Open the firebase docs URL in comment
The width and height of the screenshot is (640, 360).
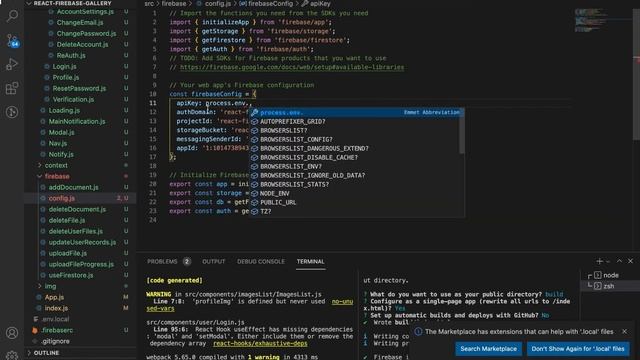coord(291,67)
